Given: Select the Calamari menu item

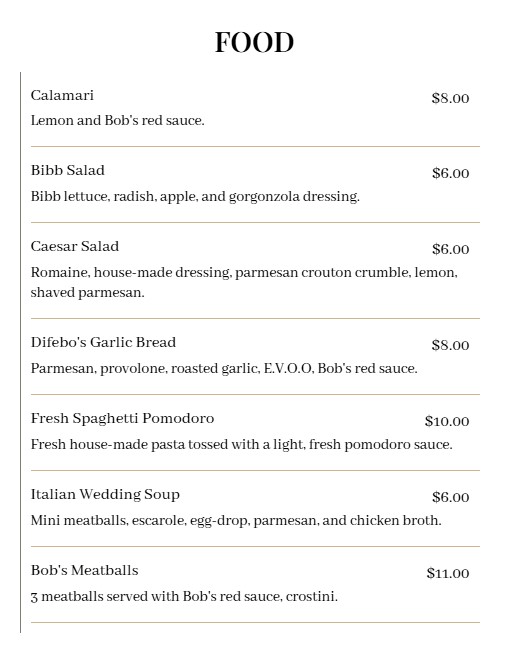Looking at the screenshot, I should click(x=62, y=95).
